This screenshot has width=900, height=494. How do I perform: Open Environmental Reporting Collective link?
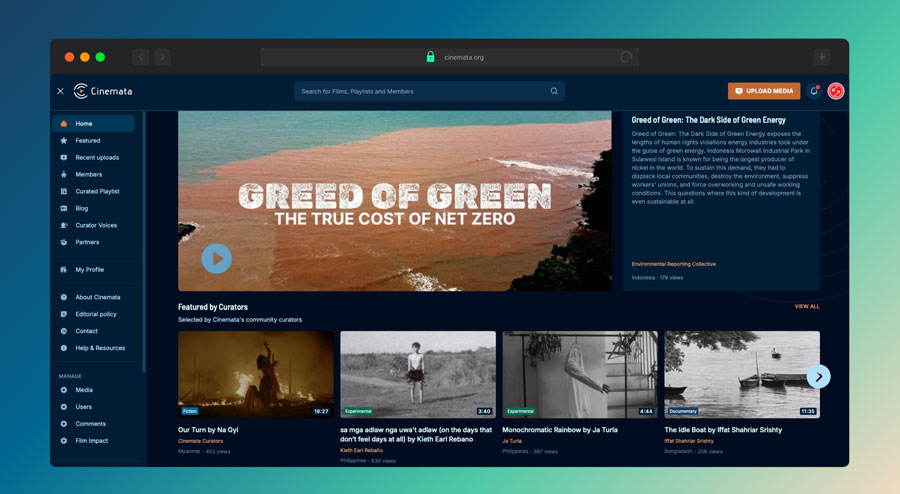point(673,264)
